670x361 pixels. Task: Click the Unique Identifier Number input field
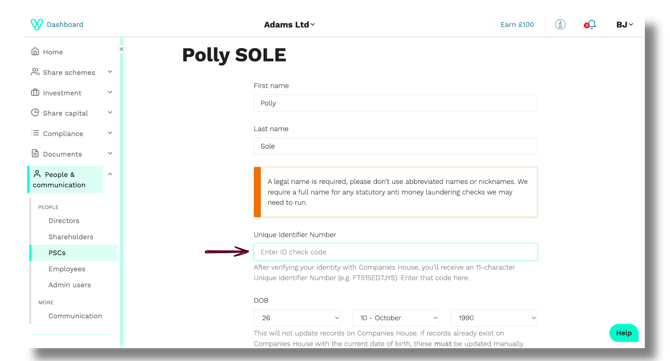(x=396, y=252)
